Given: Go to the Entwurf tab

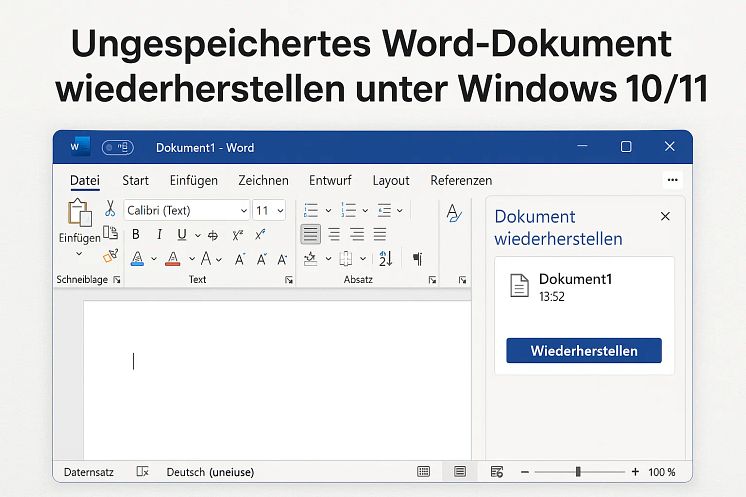Looking at the screenshot, I should (x=330, y=181).
